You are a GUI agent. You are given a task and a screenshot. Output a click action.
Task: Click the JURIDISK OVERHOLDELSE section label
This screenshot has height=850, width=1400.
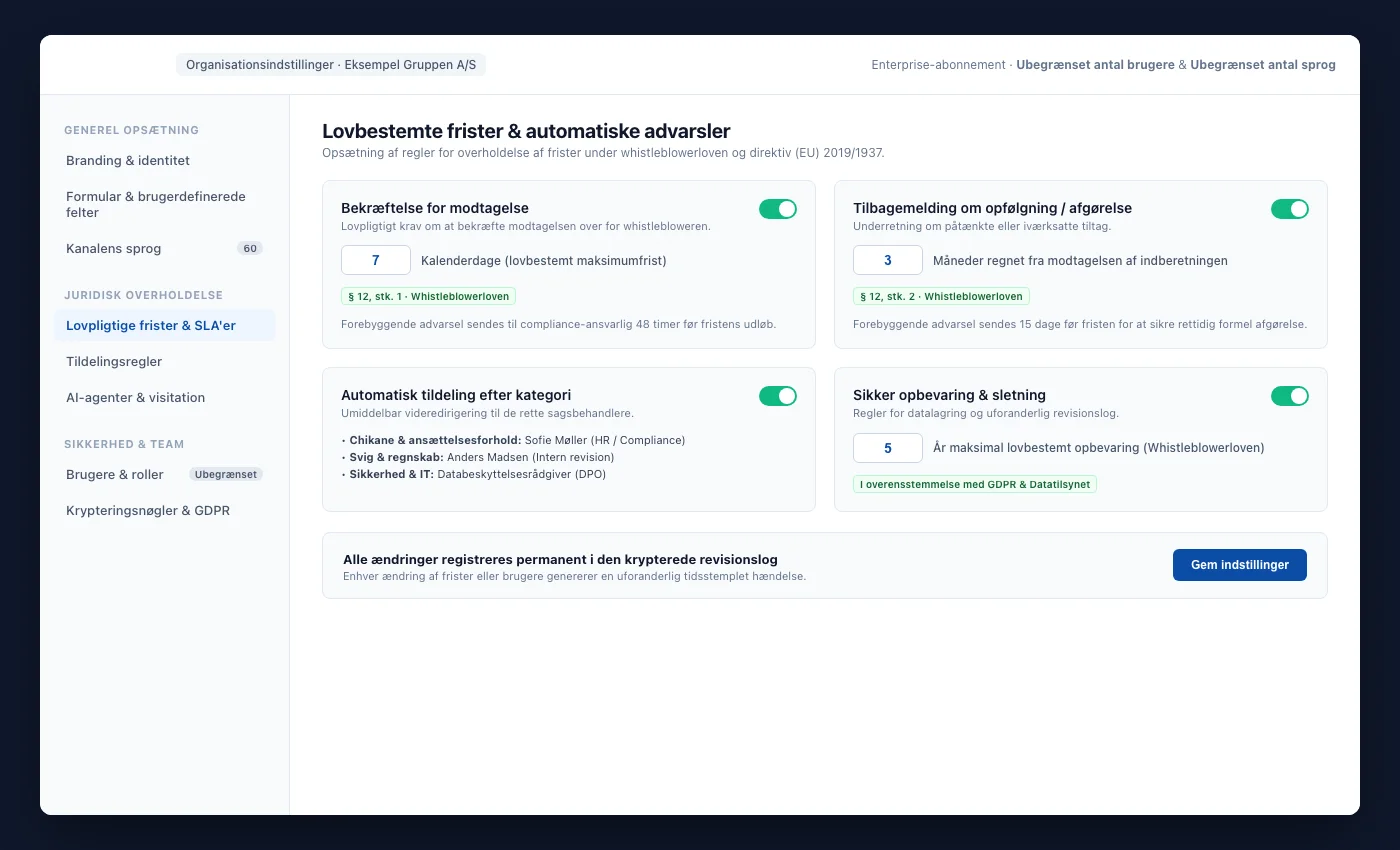click(x=144, y=295)
